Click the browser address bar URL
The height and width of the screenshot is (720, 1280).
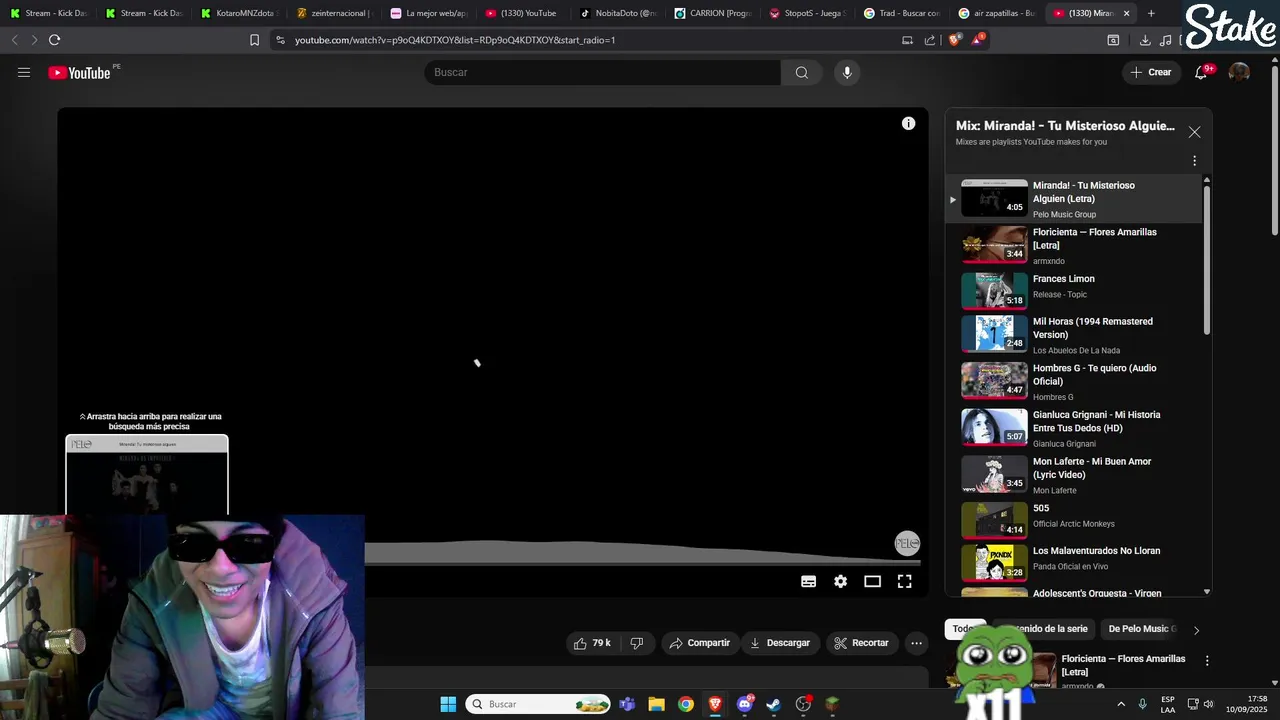[455, 40]
